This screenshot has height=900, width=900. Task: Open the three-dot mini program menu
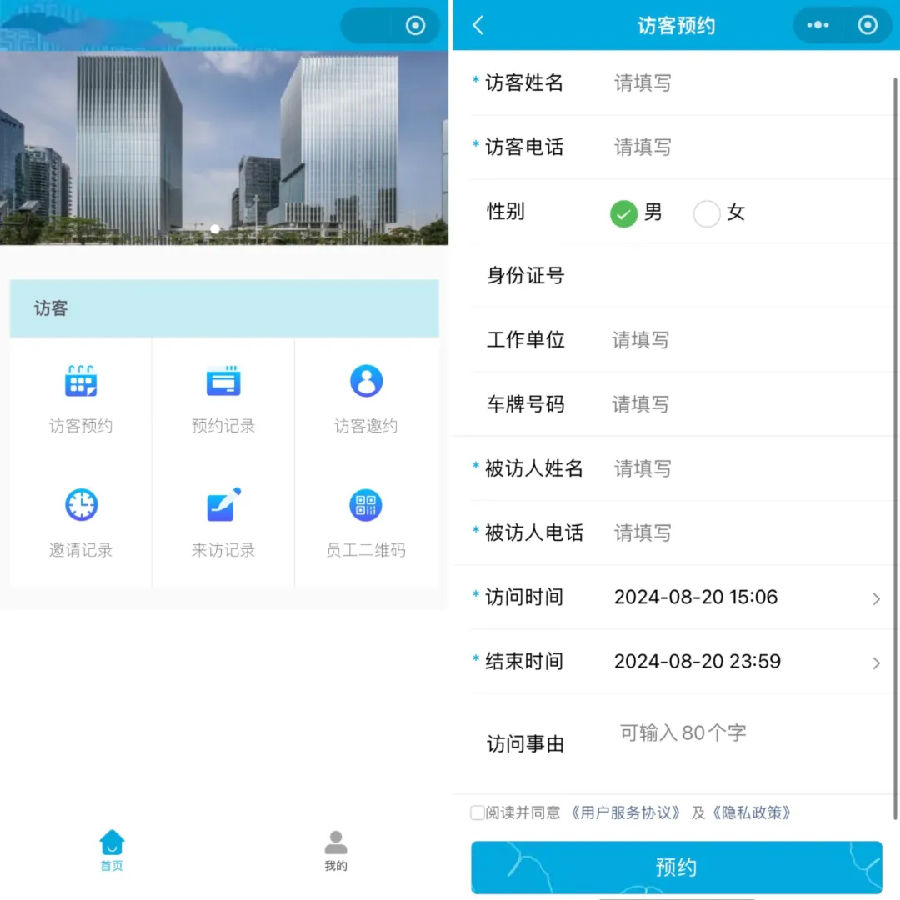818,26
